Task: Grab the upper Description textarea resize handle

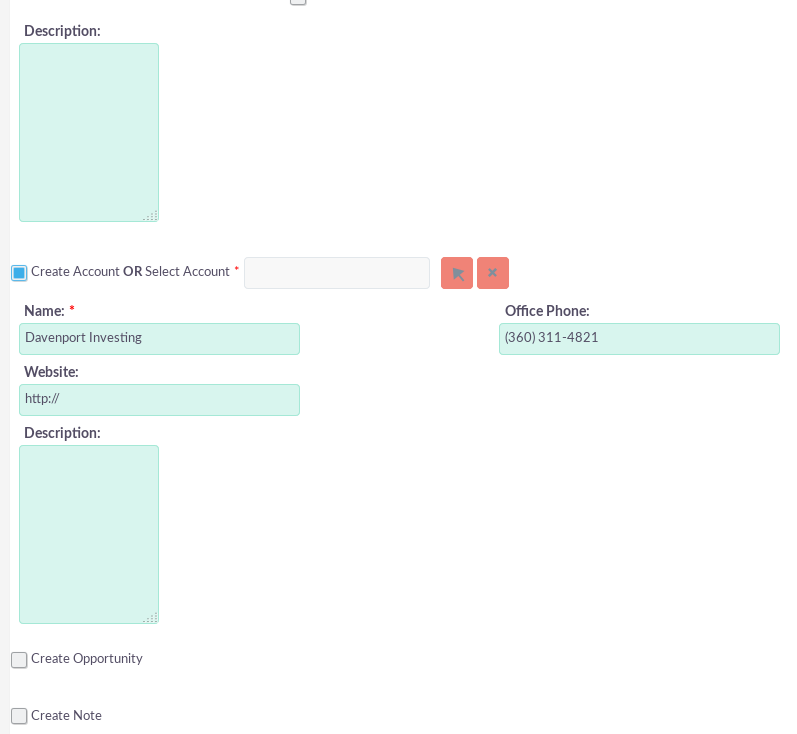Action: tap(151, 215)
